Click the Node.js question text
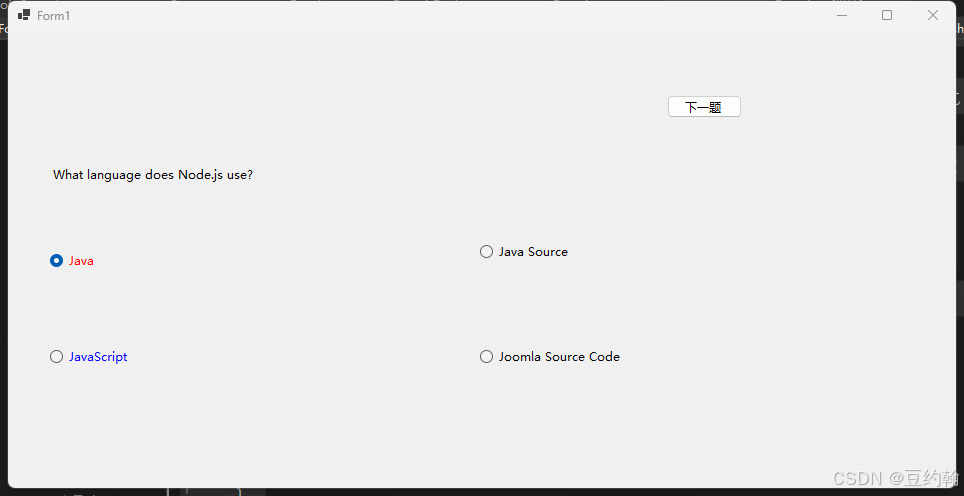Viewport: 964px width, 496px height. point(153,175)
